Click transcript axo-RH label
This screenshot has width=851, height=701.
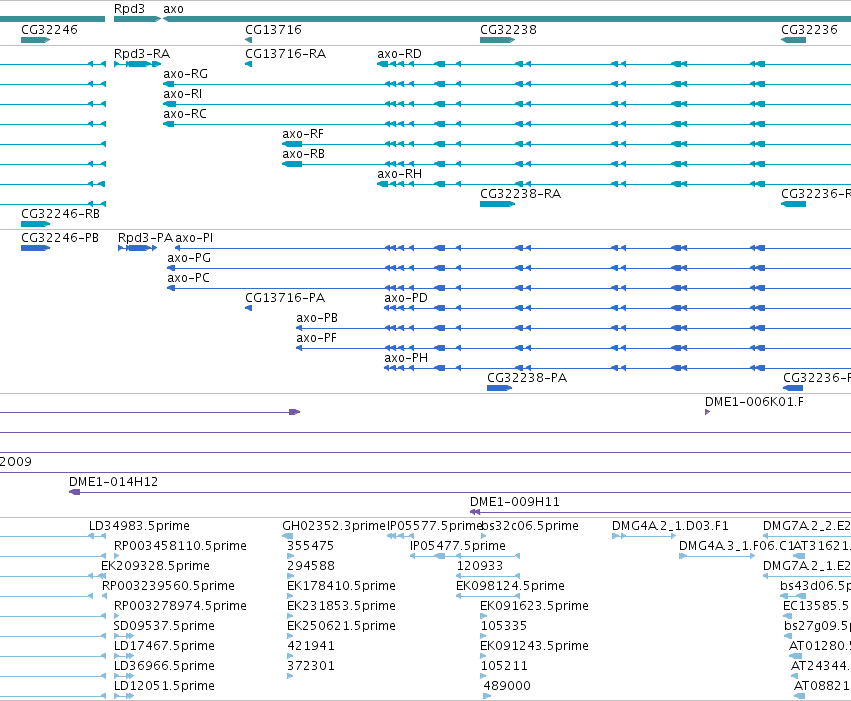click(x=399, y=174)
